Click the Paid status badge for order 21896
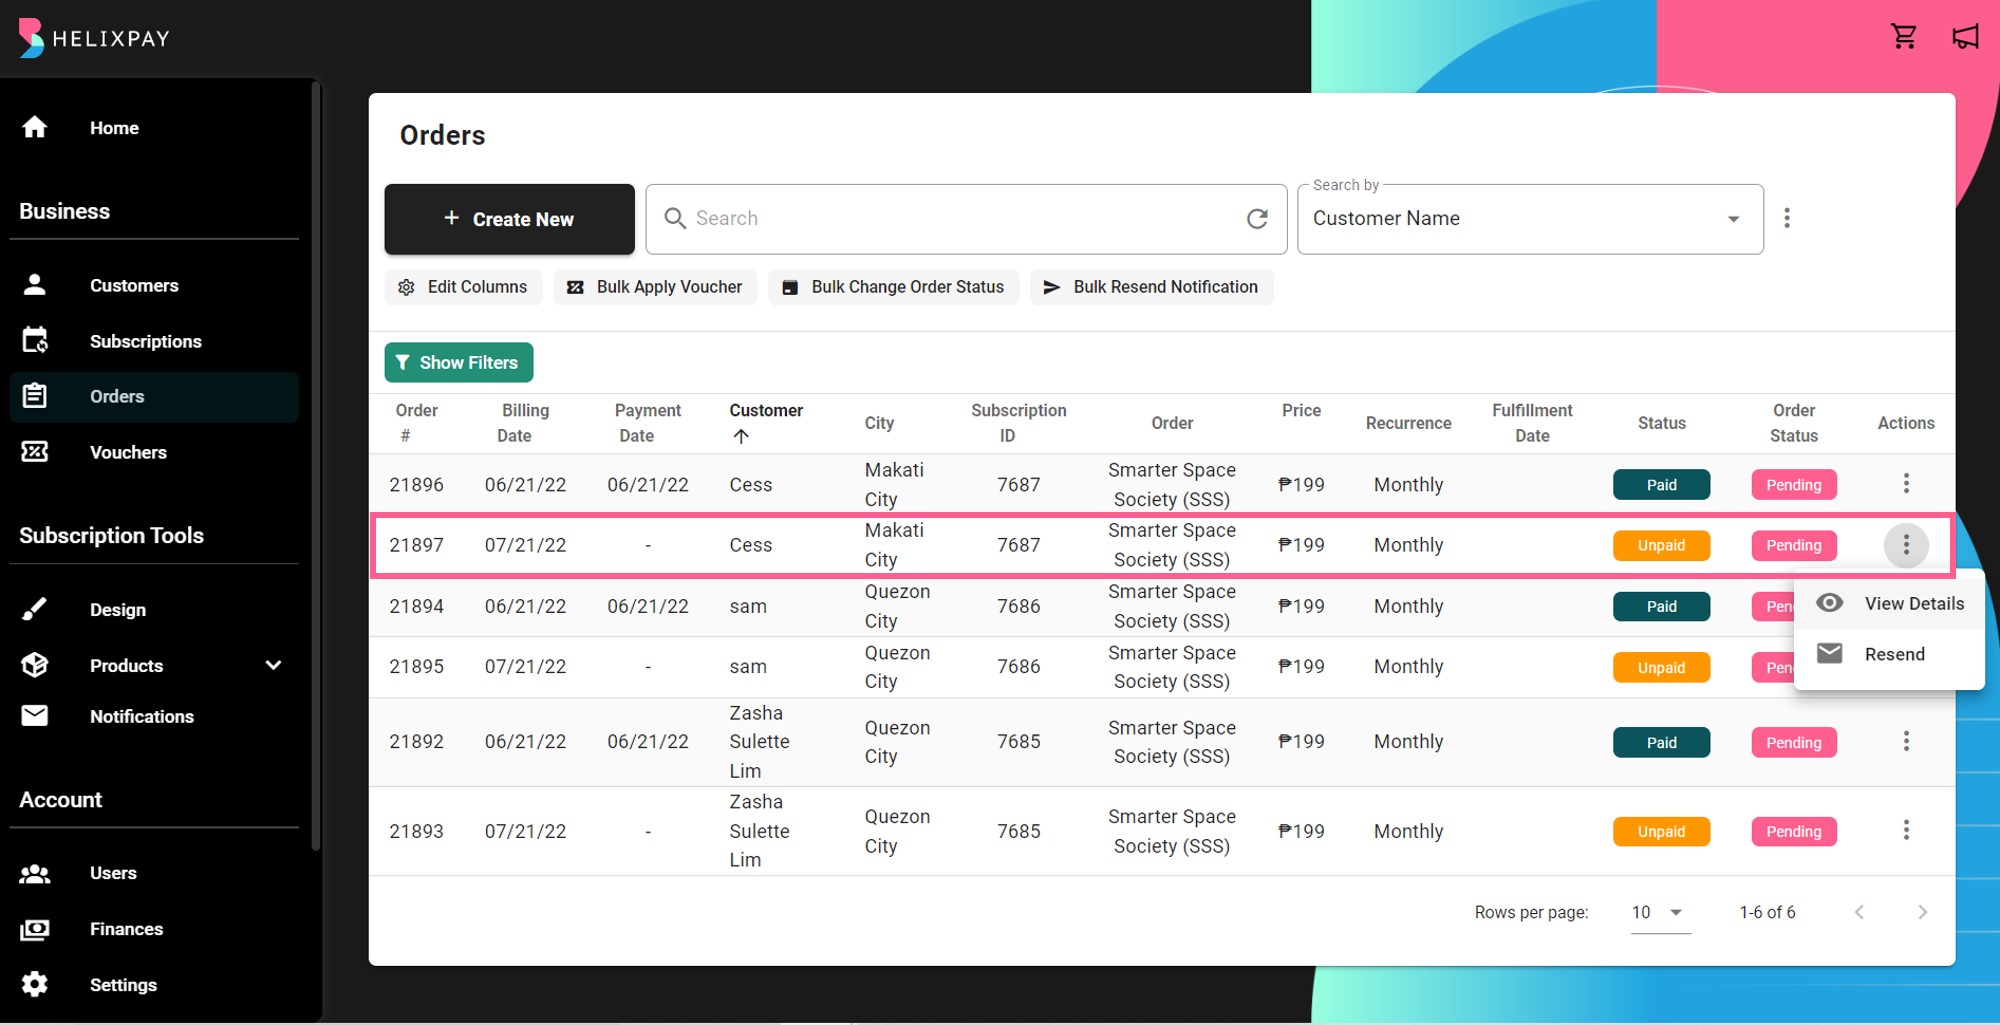Image resolution: width=2000 pixels, height=1025 pixels. (1661, 485)
